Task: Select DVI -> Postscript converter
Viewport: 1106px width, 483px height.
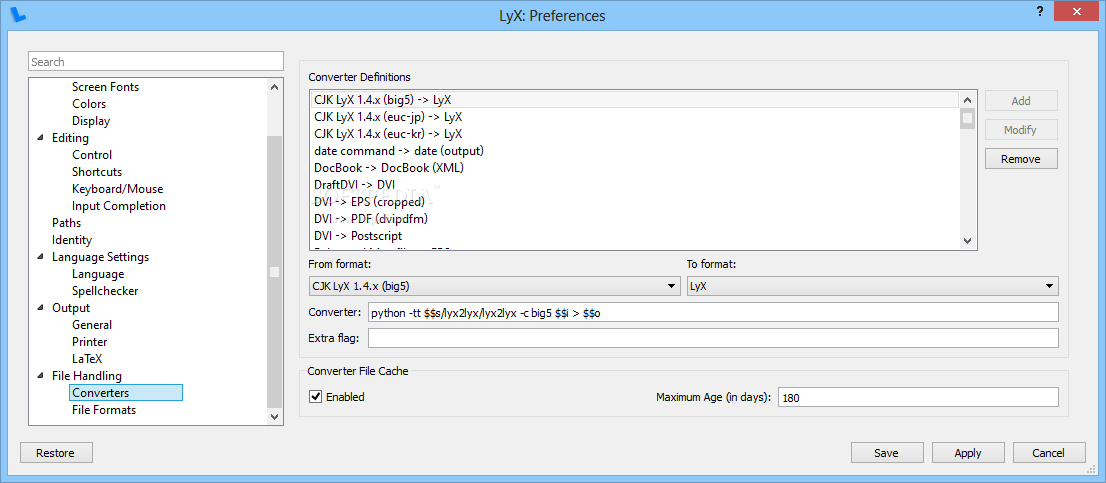Action: coord(634,236)
